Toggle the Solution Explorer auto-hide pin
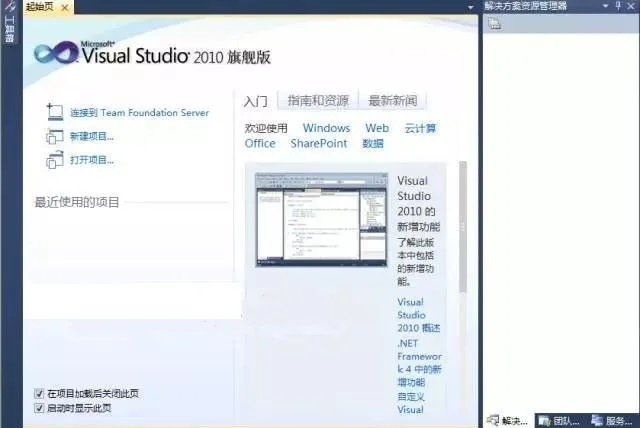 [x=618, y=6]
